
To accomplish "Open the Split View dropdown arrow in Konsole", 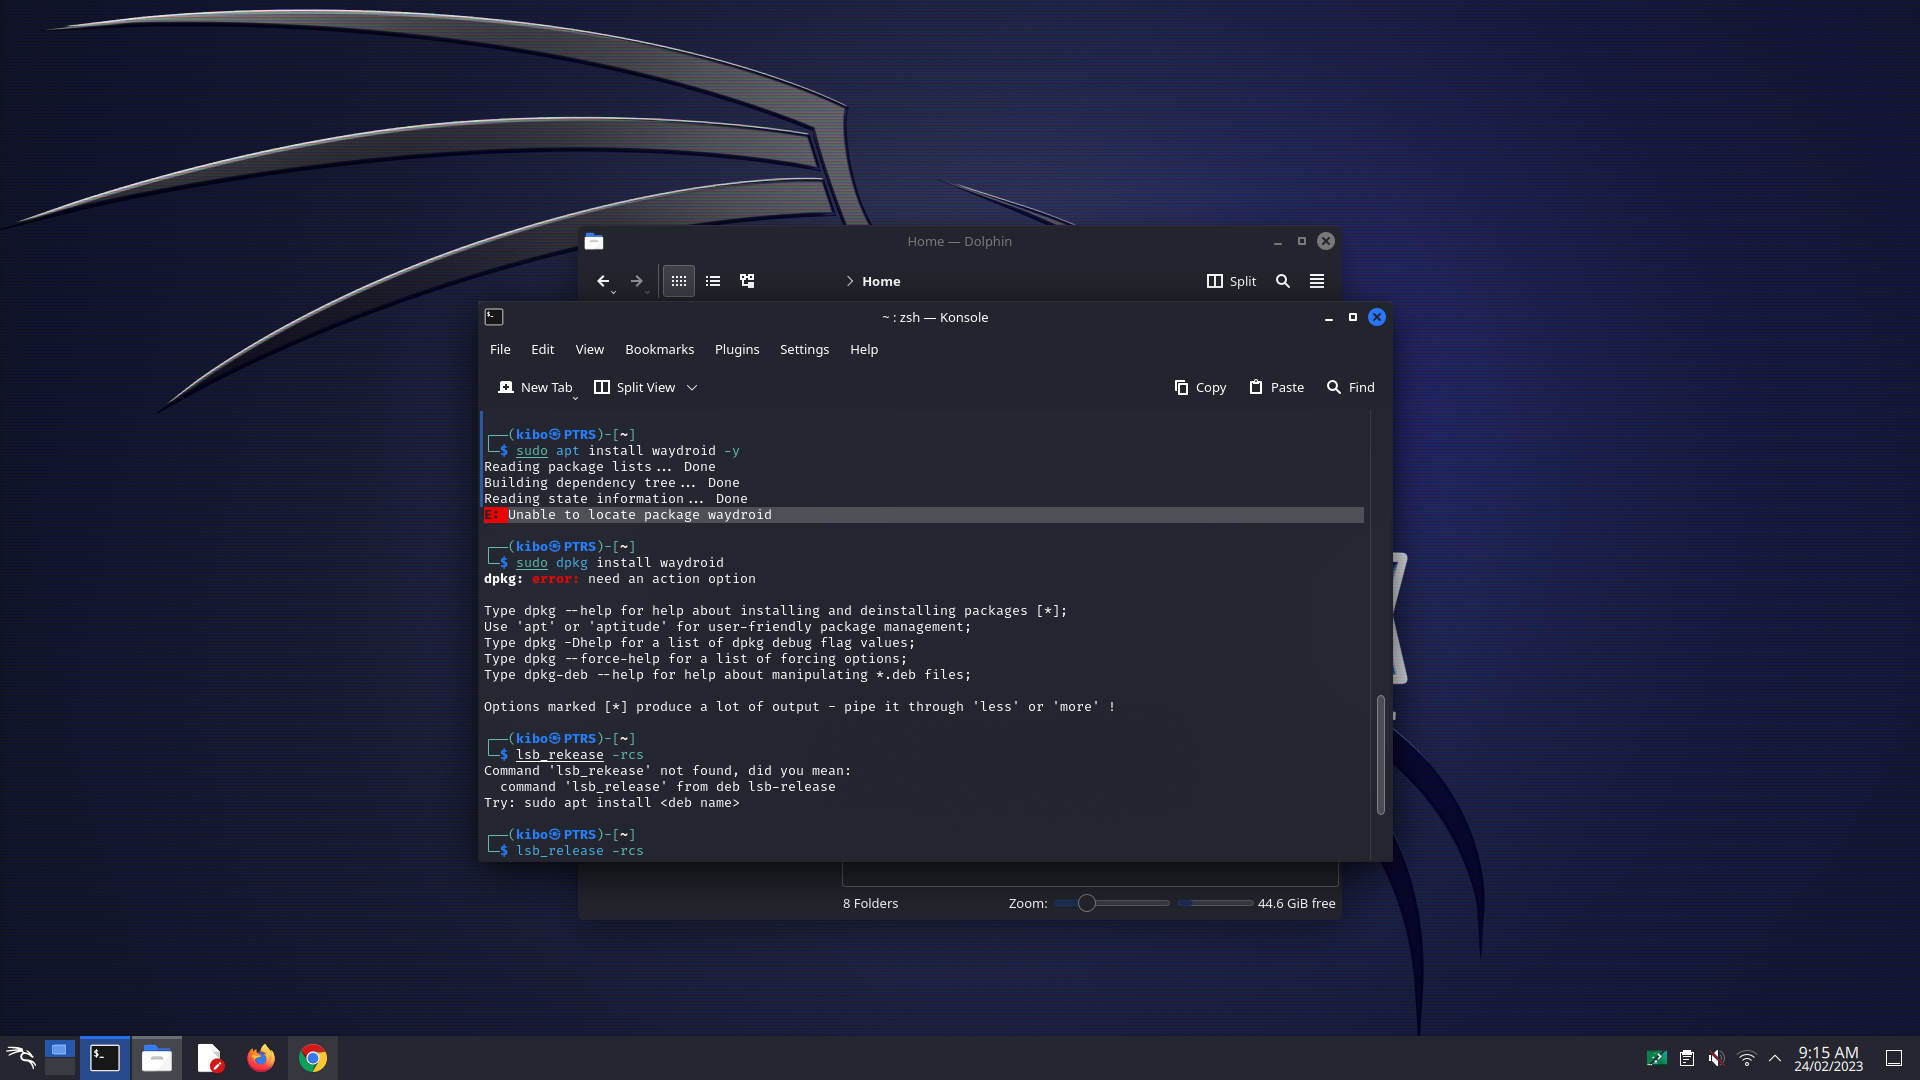I will point(691,387).
